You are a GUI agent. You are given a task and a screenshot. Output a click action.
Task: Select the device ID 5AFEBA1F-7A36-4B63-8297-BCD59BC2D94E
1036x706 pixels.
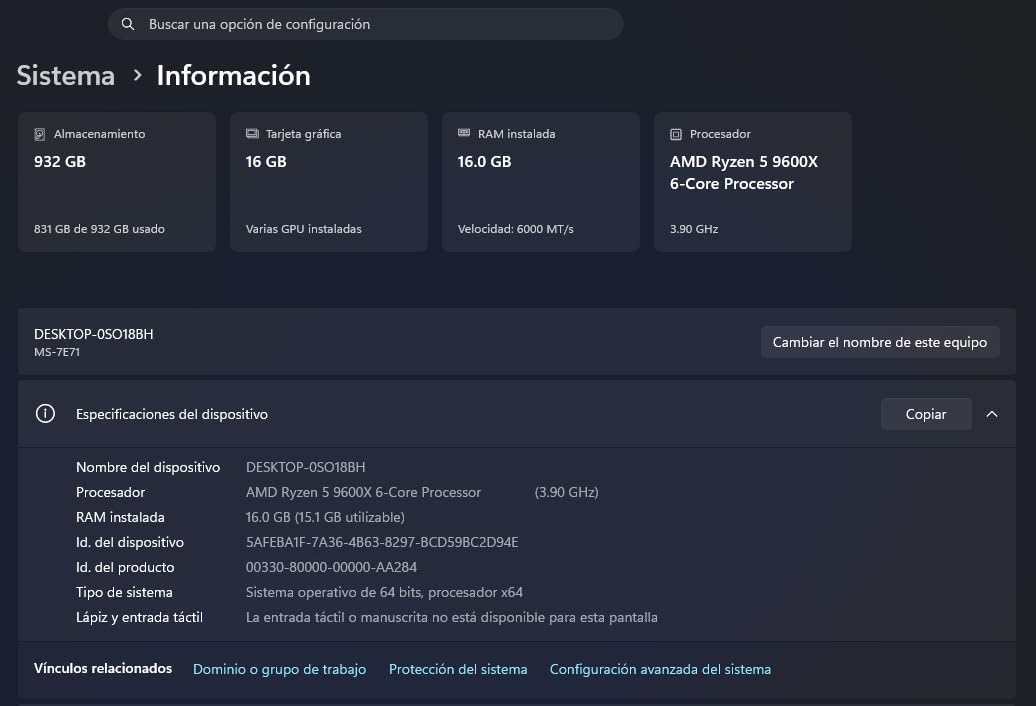point(382,542)
